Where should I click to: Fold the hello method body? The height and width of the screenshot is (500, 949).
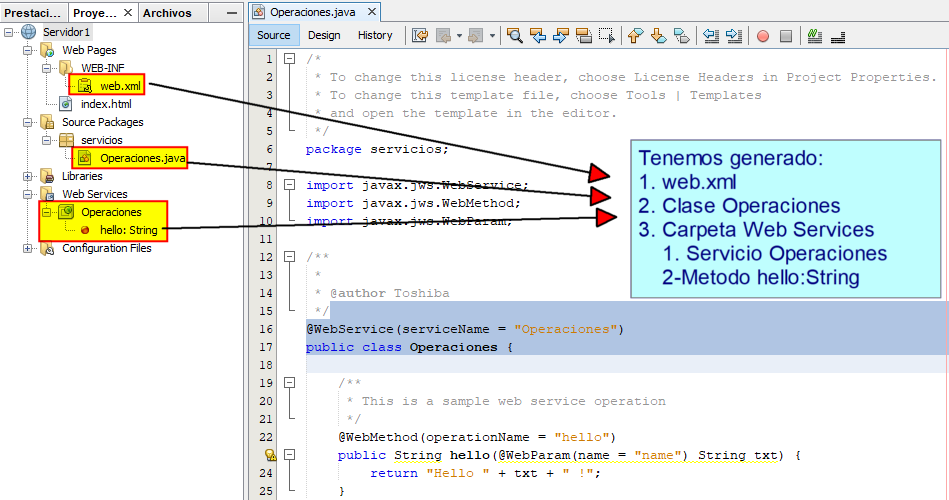[x=290, y=455]
